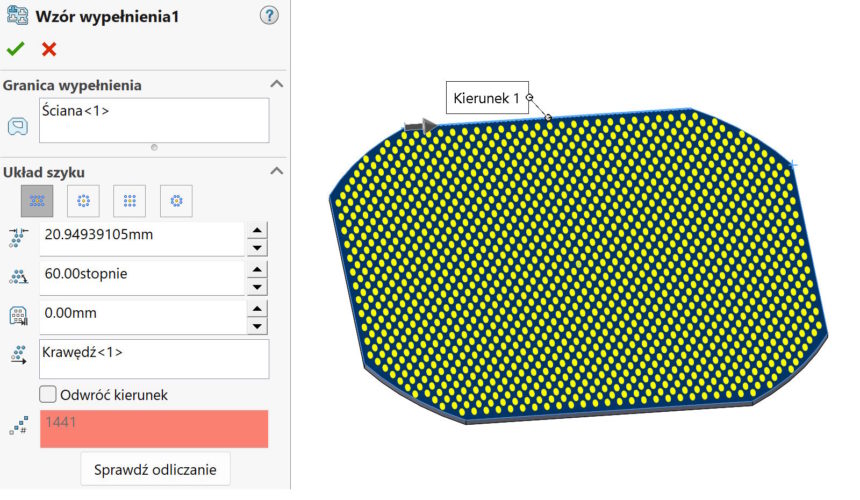This screenshot has width=860, height=500.
Task: Open help for Wzór wypełnienia1
Action: tap(268, 16)
